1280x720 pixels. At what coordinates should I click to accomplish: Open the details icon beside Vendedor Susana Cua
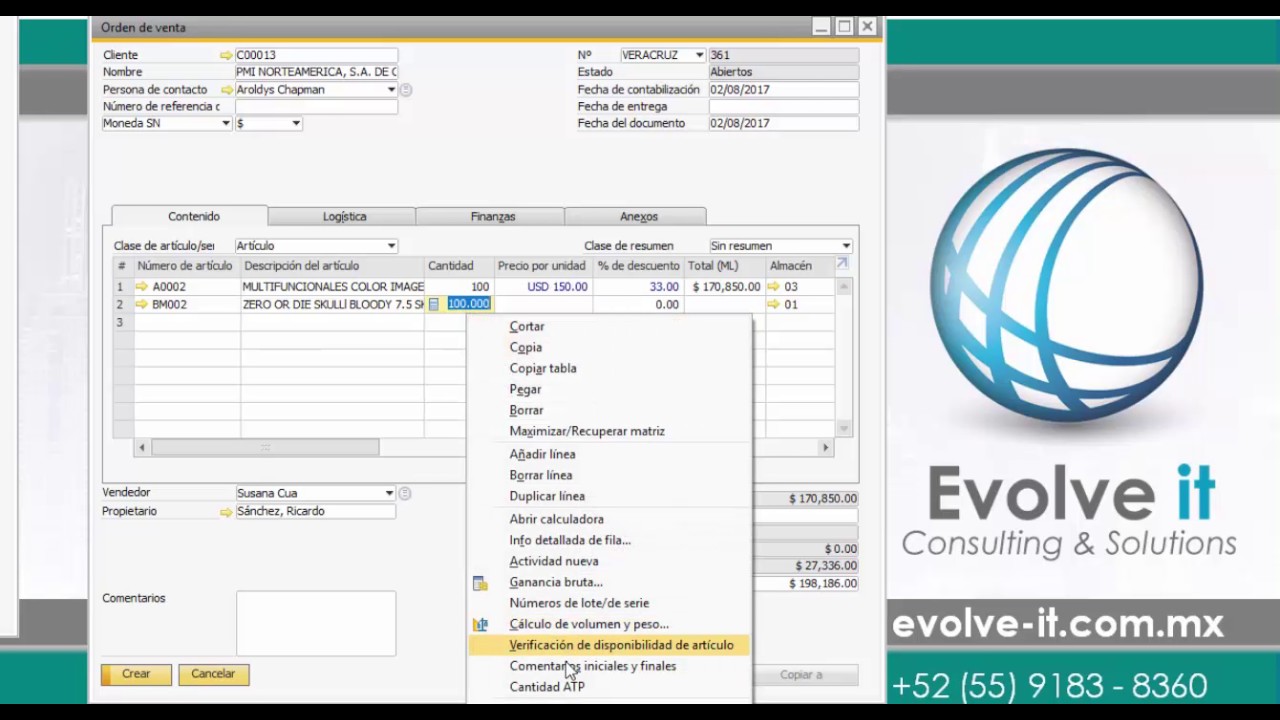click(405, 493)
